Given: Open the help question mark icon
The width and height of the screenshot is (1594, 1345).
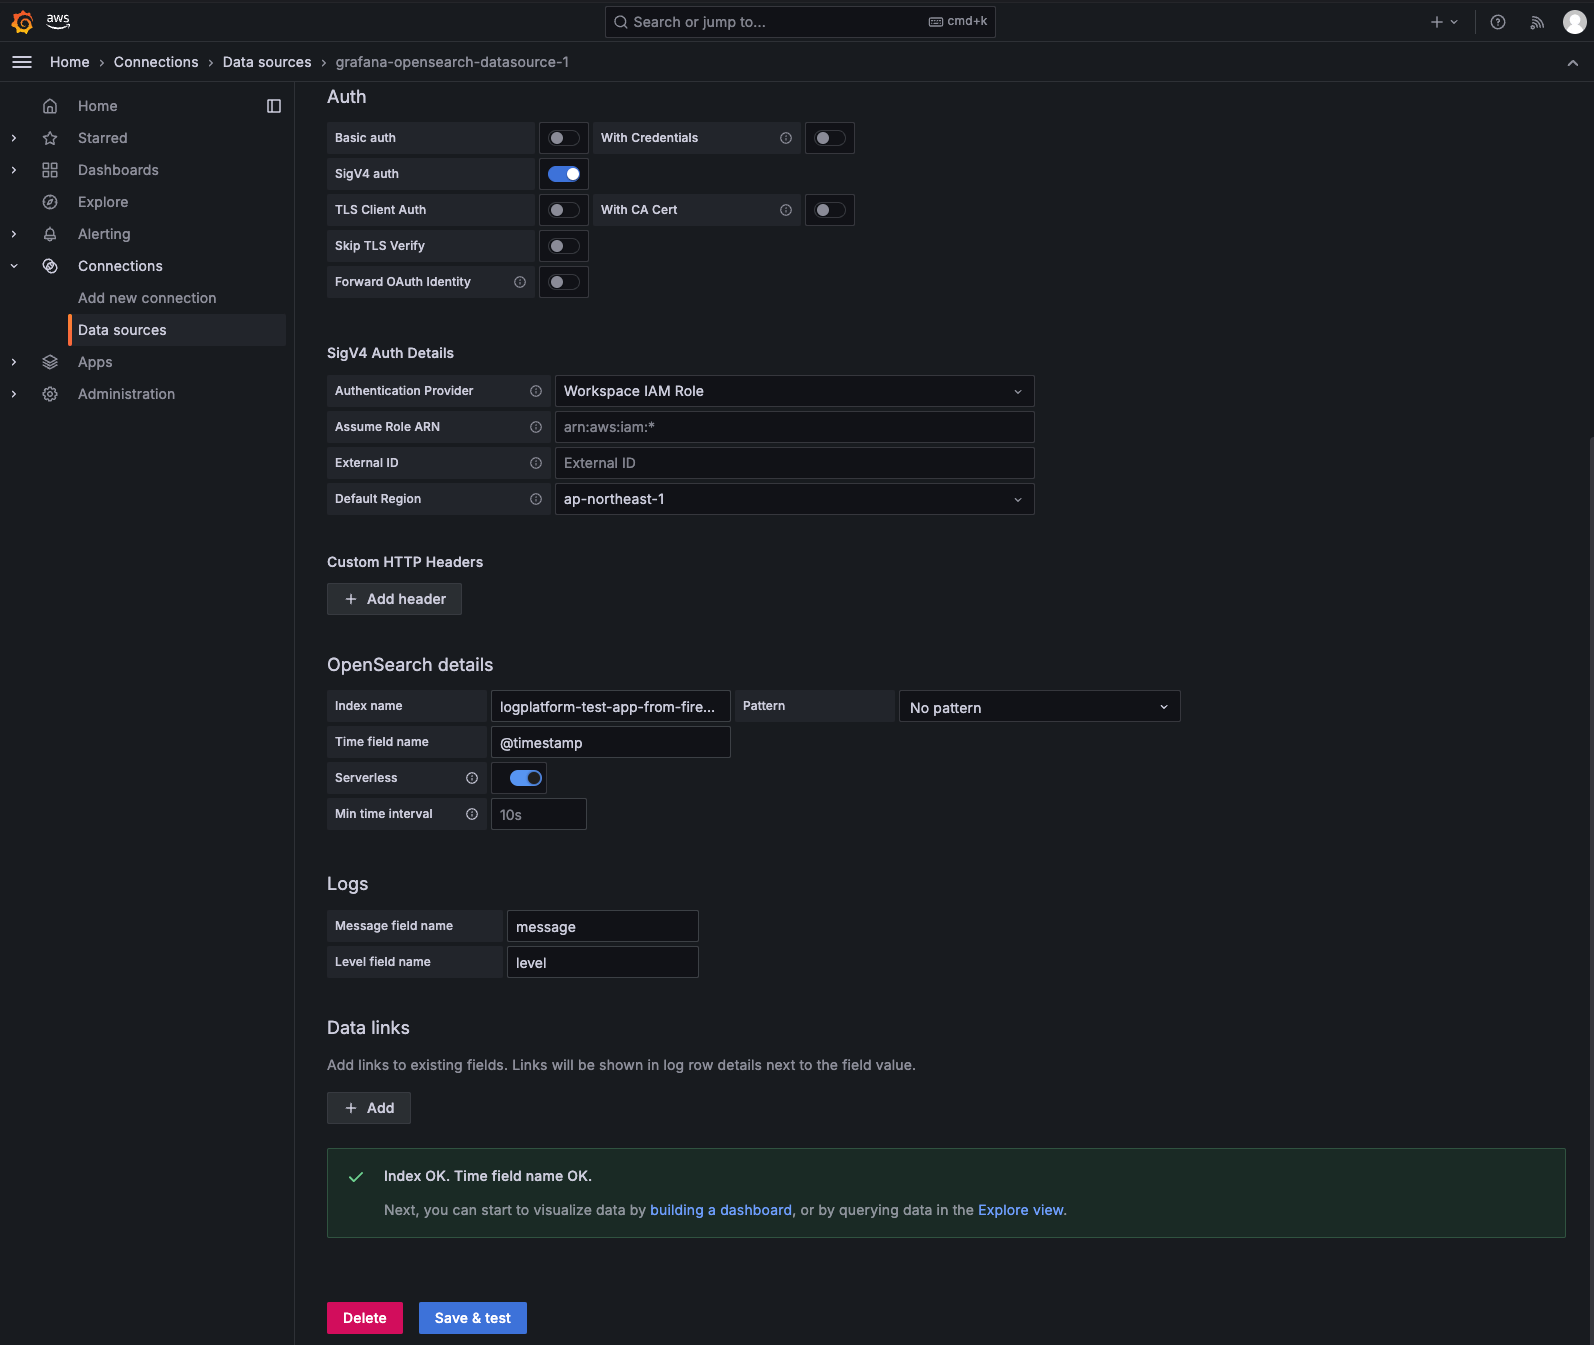Looking at the screenshot, I should point(1498,22).
